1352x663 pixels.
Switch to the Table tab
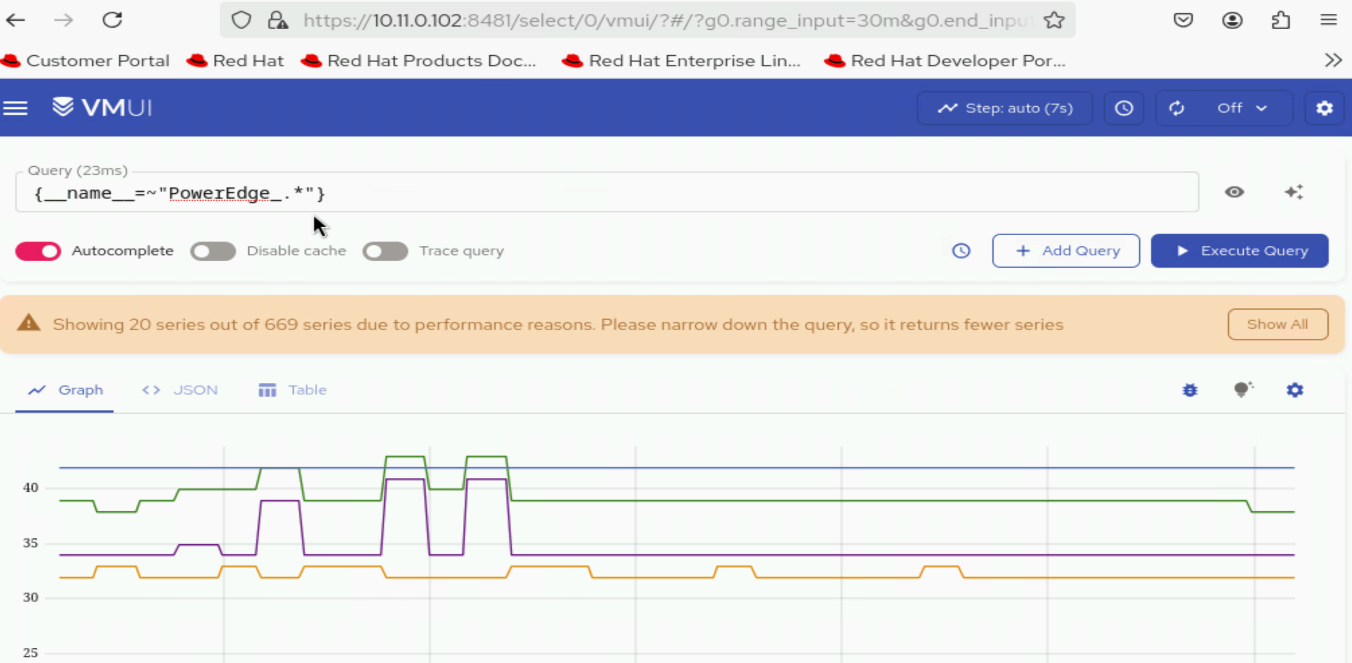click(x=293, y=390)
